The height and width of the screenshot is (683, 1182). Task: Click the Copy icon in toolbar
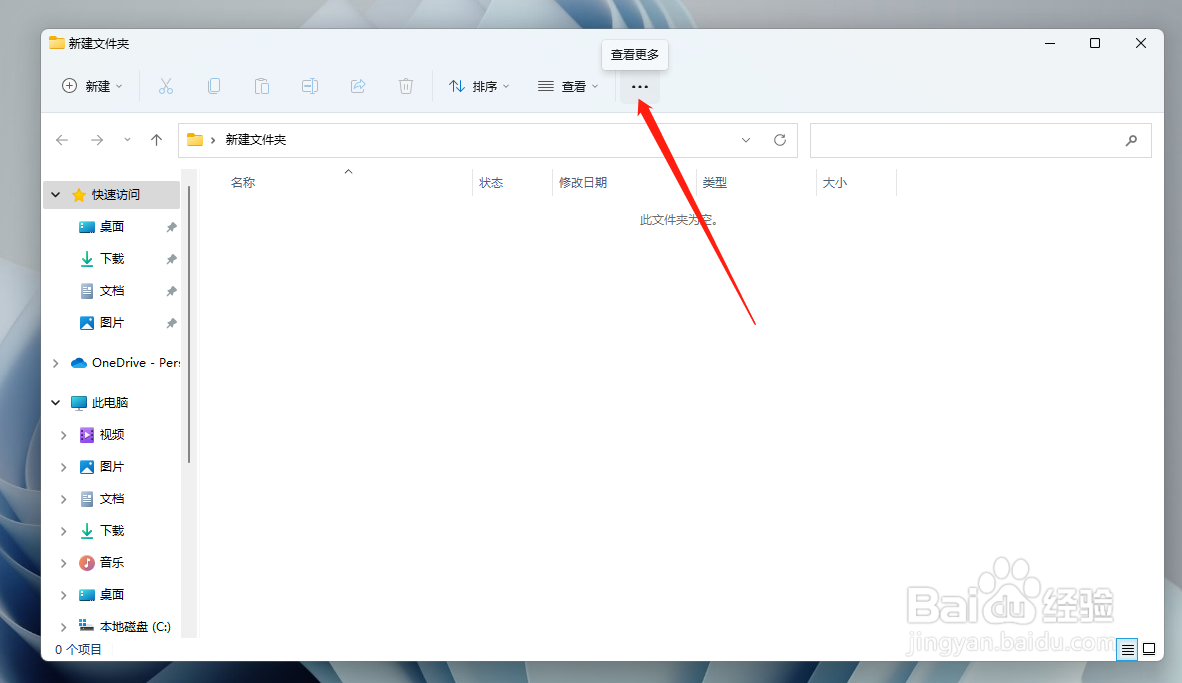coord(214,87)
